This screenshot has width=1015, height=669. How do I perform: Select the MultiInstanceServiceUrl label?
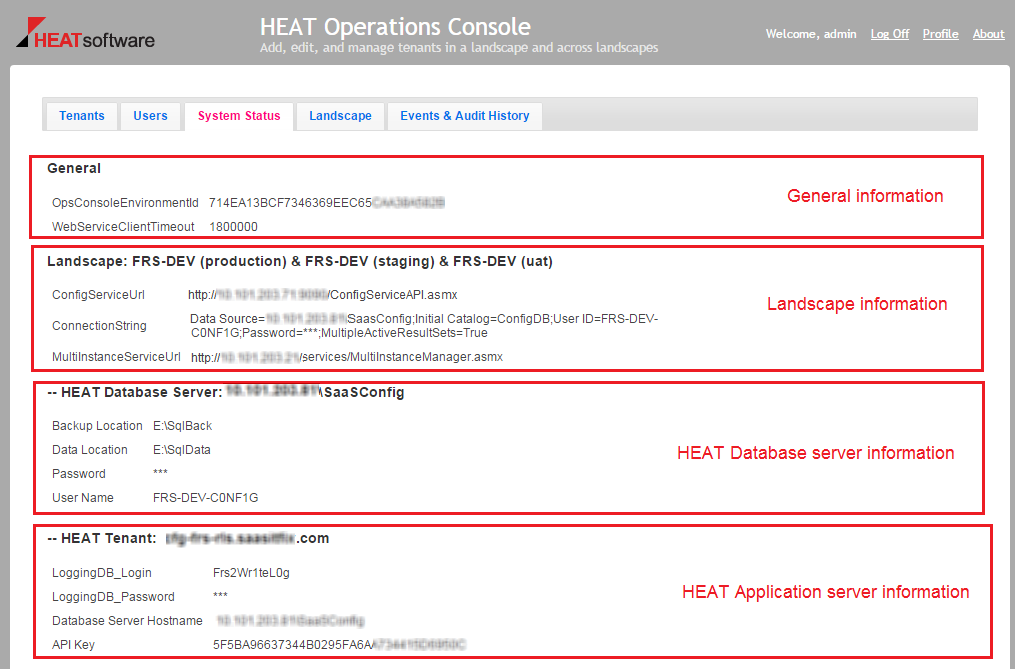click(116, 357)
